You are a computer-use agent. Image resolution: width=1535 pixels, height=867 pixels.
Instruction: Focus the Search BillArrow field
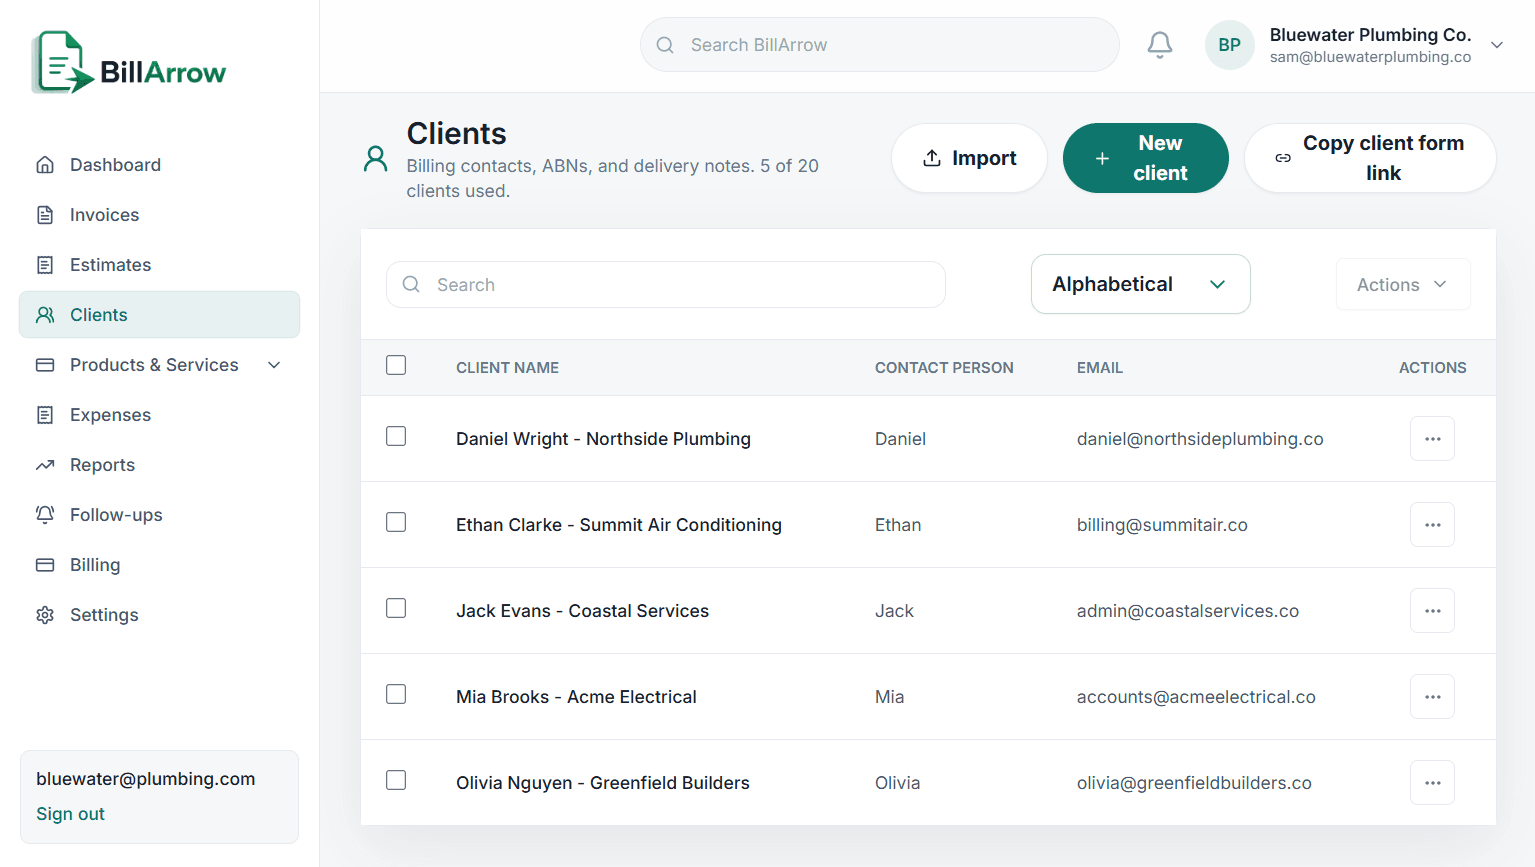879,45
